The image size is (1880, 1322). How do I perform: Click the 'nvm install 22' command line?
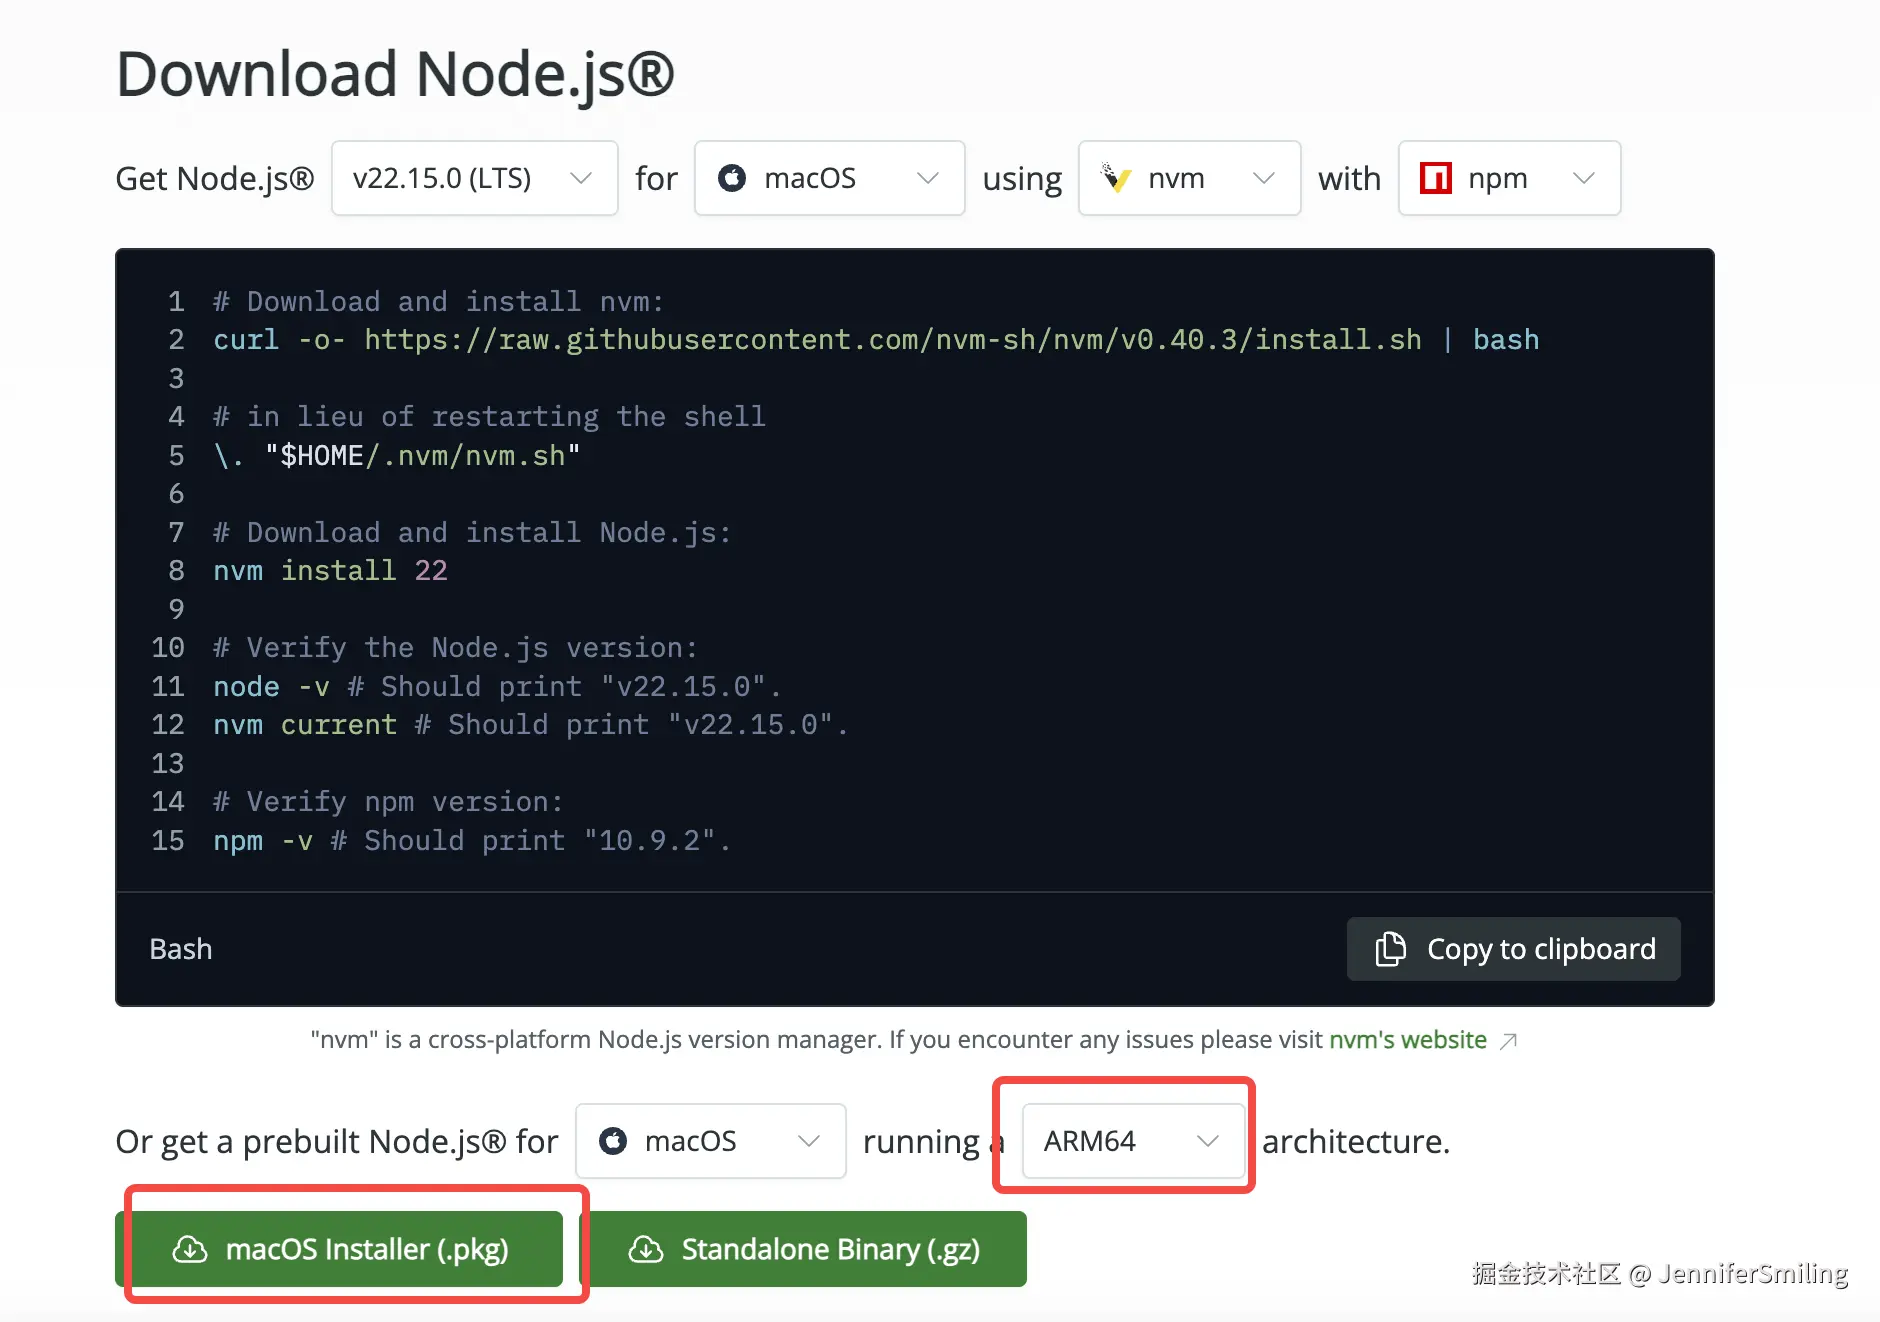[x=330, y=571]
